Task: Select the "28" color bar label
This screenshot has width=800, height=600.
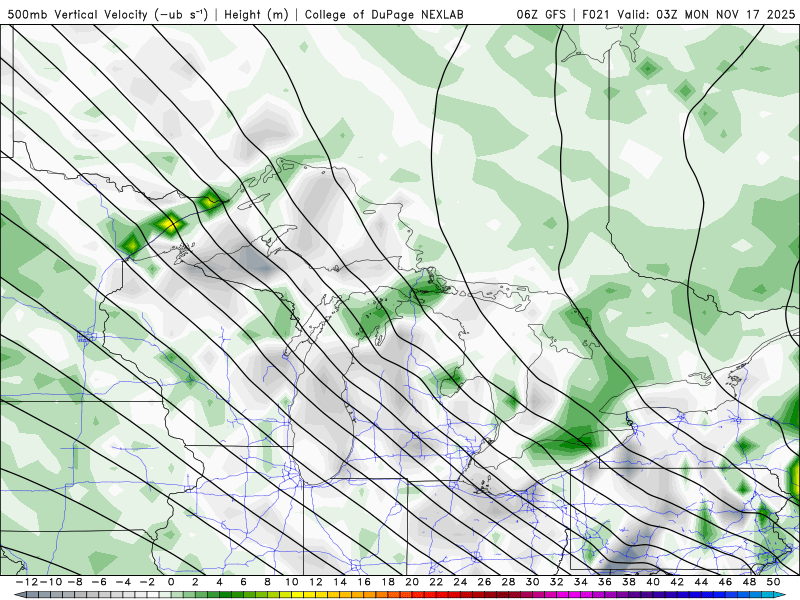Action: pos(509,582)
